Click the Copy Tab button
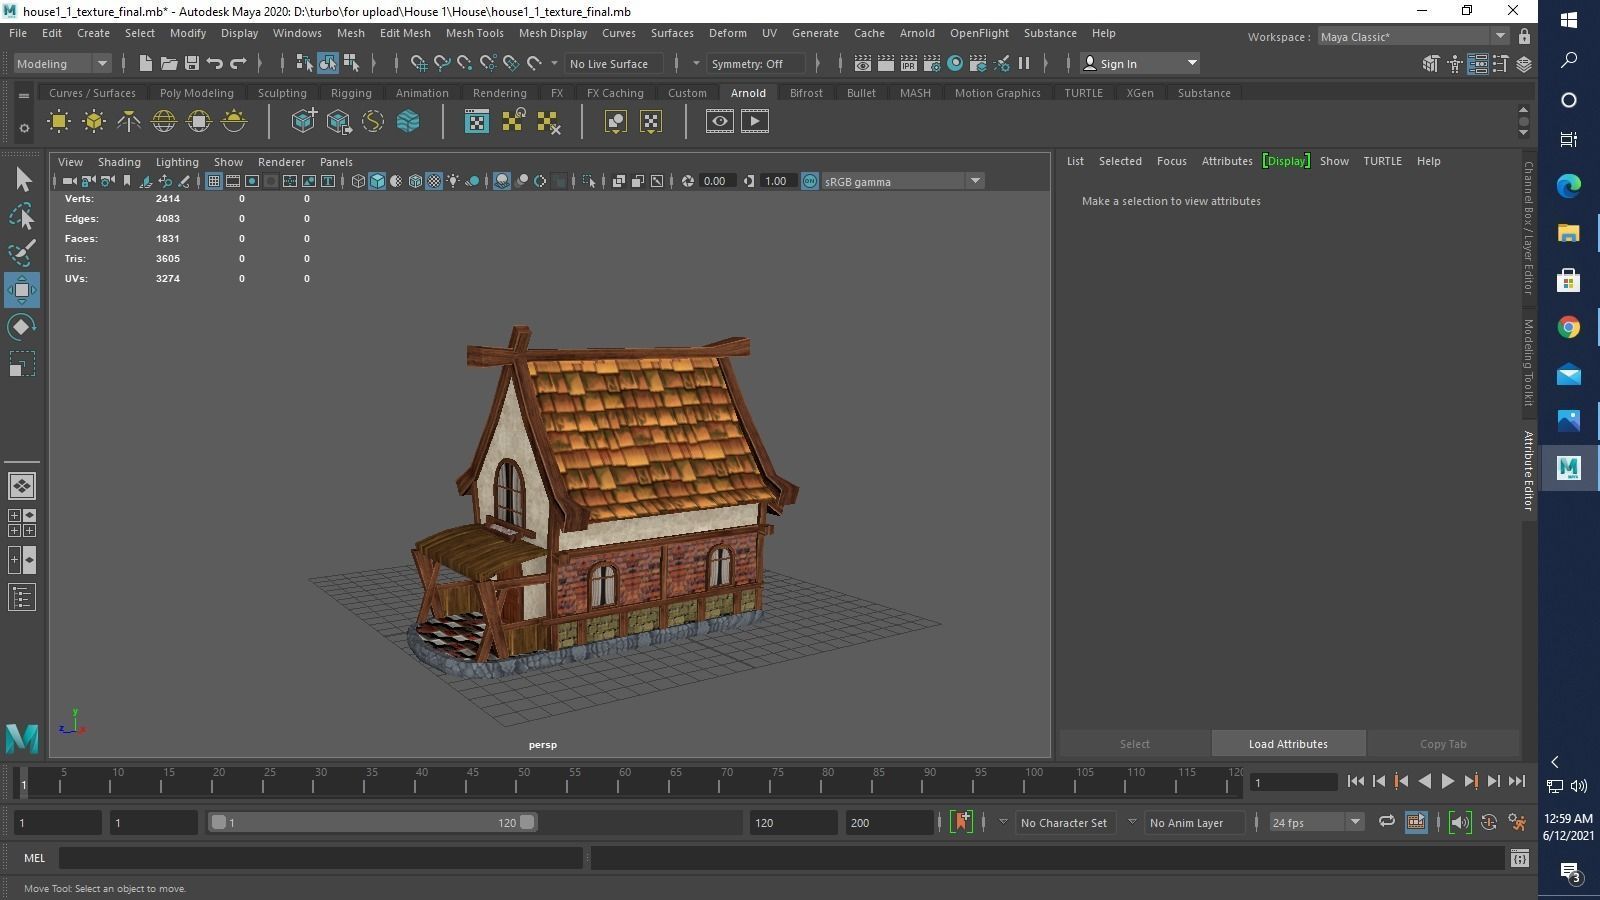This screenshot has width=1600, height=900. (x=1443, y=744)
